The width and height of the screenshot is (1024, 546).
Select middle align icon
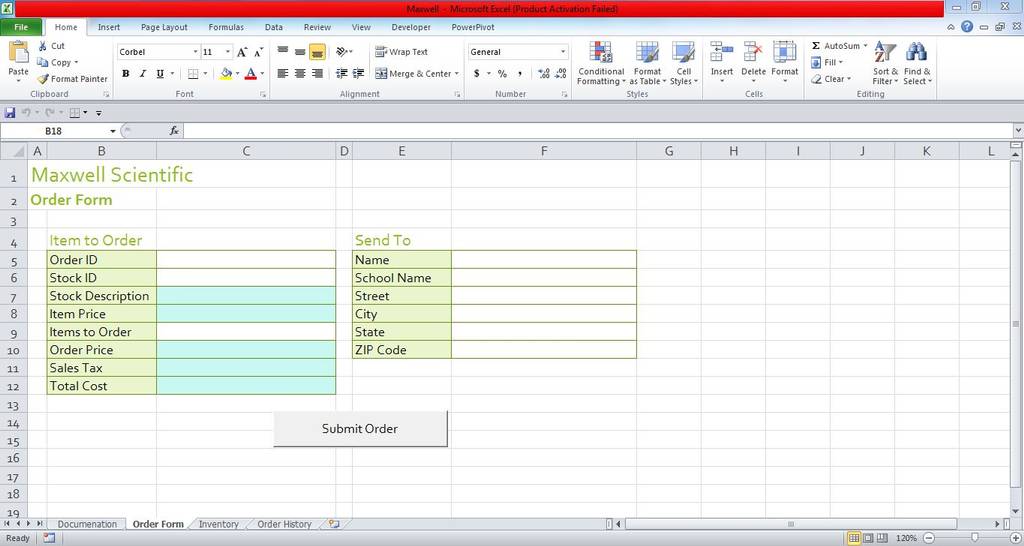[x=300, y=52]
